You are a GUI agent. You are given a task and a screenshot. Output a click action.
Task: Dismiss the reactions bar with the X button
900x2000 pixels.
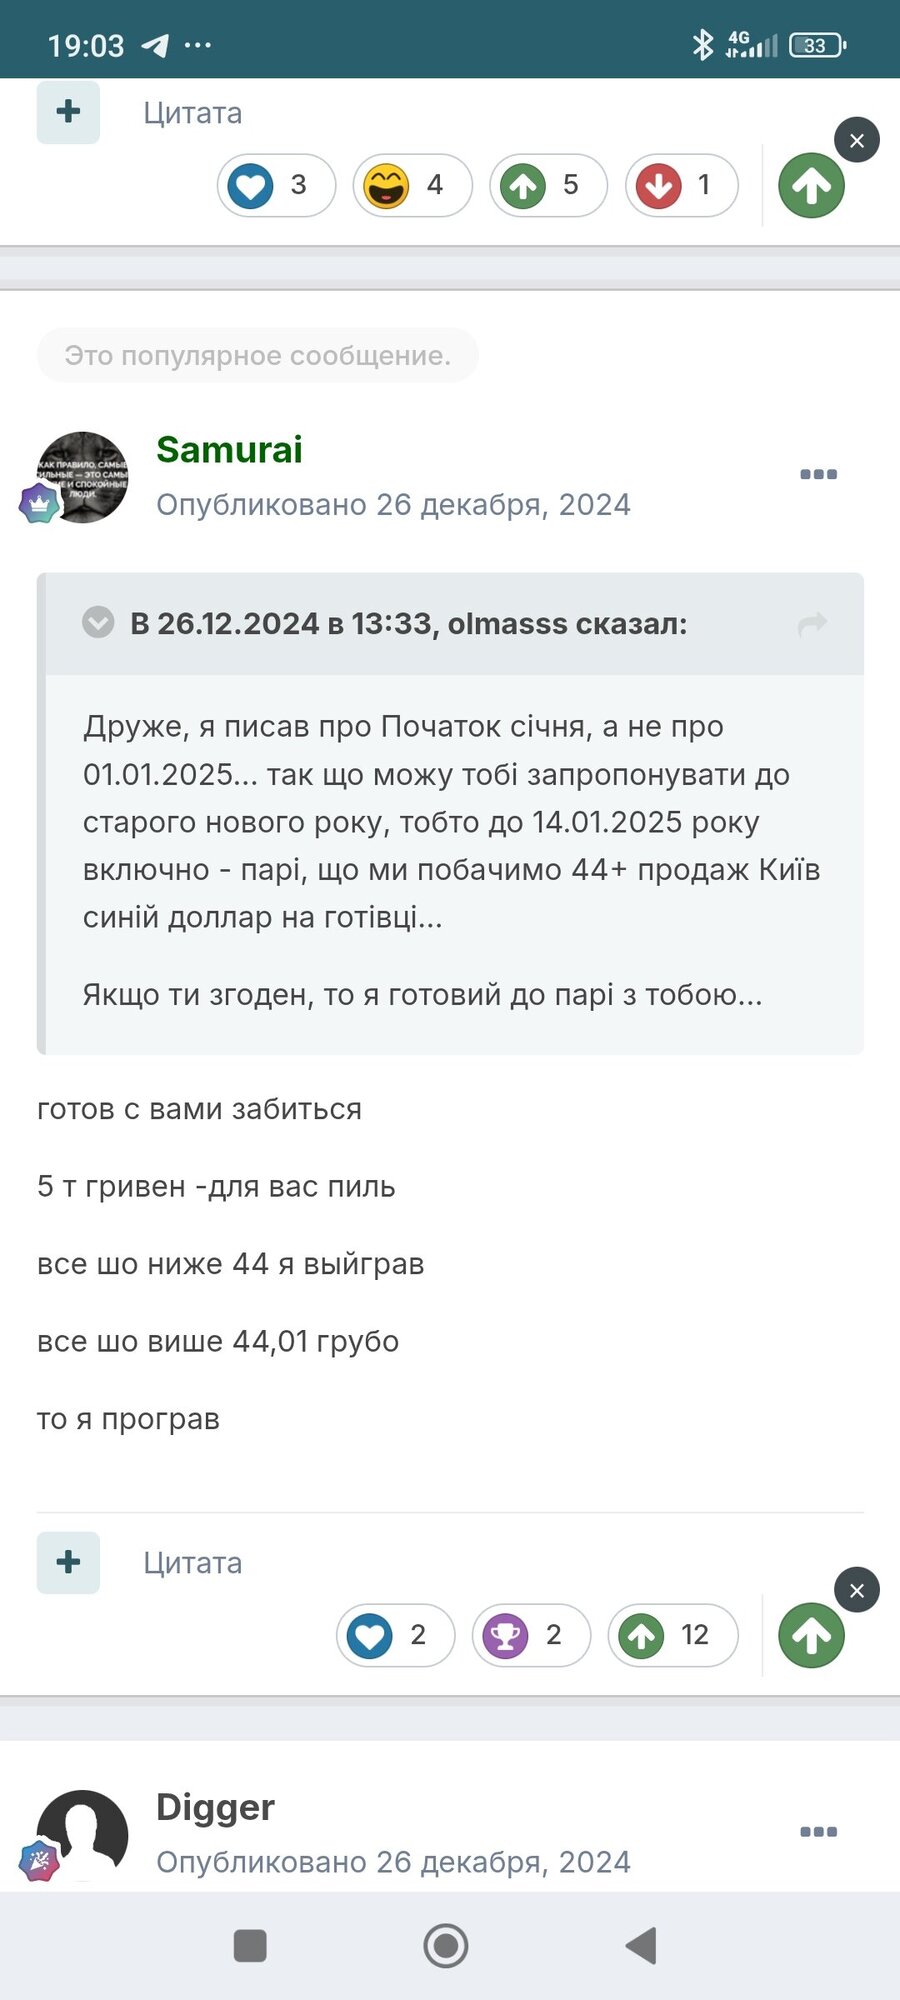coord(857,141)
